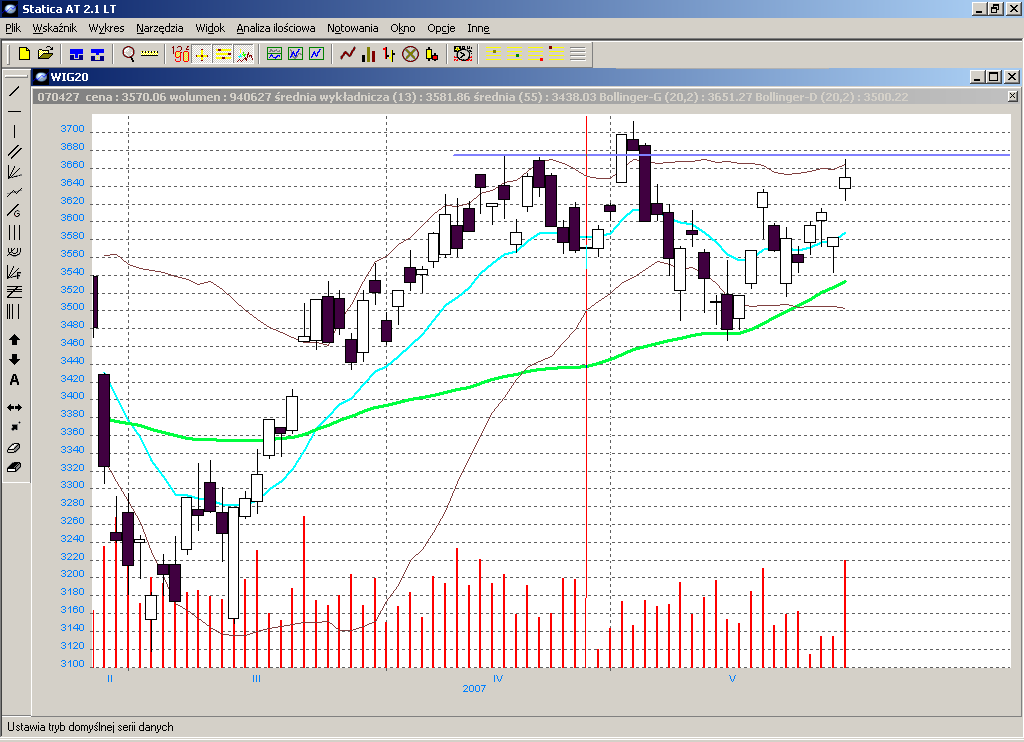Click the 2007 year axis label
Viewport: 1024px width, 742px height.
click(x=474, y=688)
